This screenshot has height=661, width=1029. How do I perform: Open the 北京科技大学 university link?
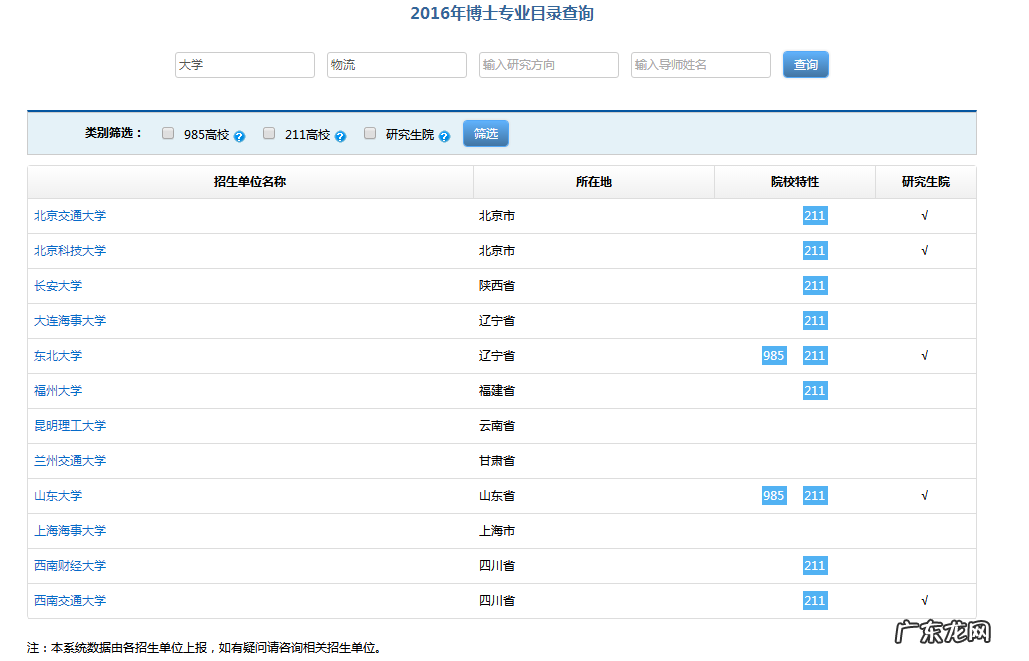pos(69,250)
